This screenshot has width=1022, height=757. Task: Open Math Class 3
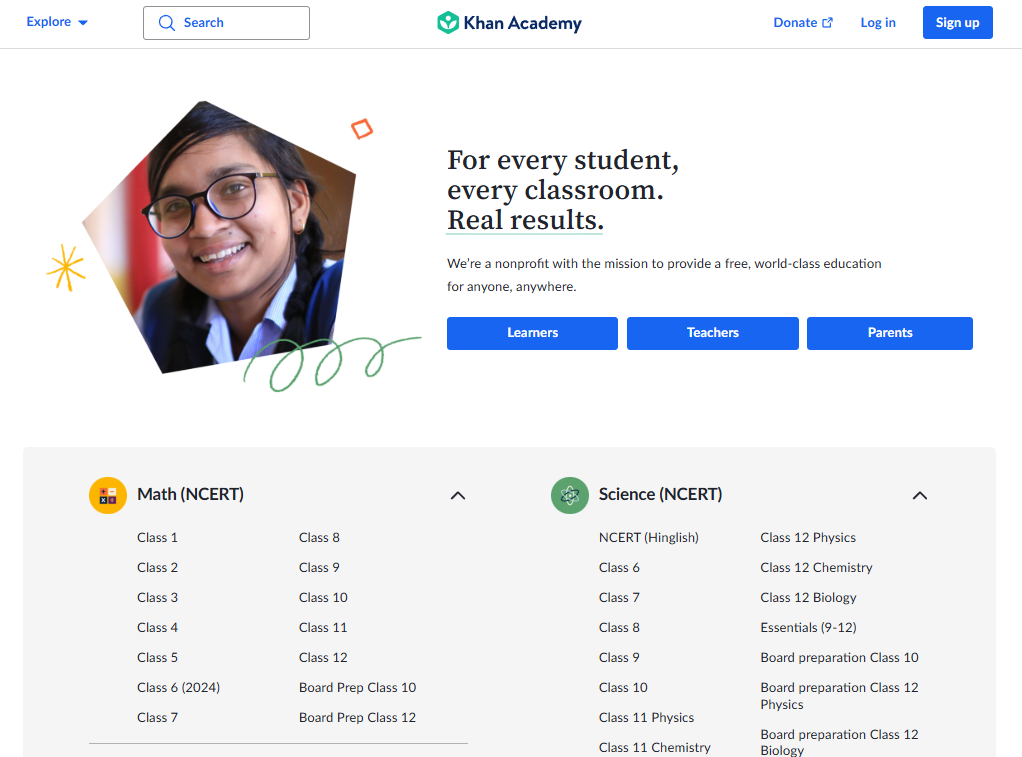(x=157, y=597)
